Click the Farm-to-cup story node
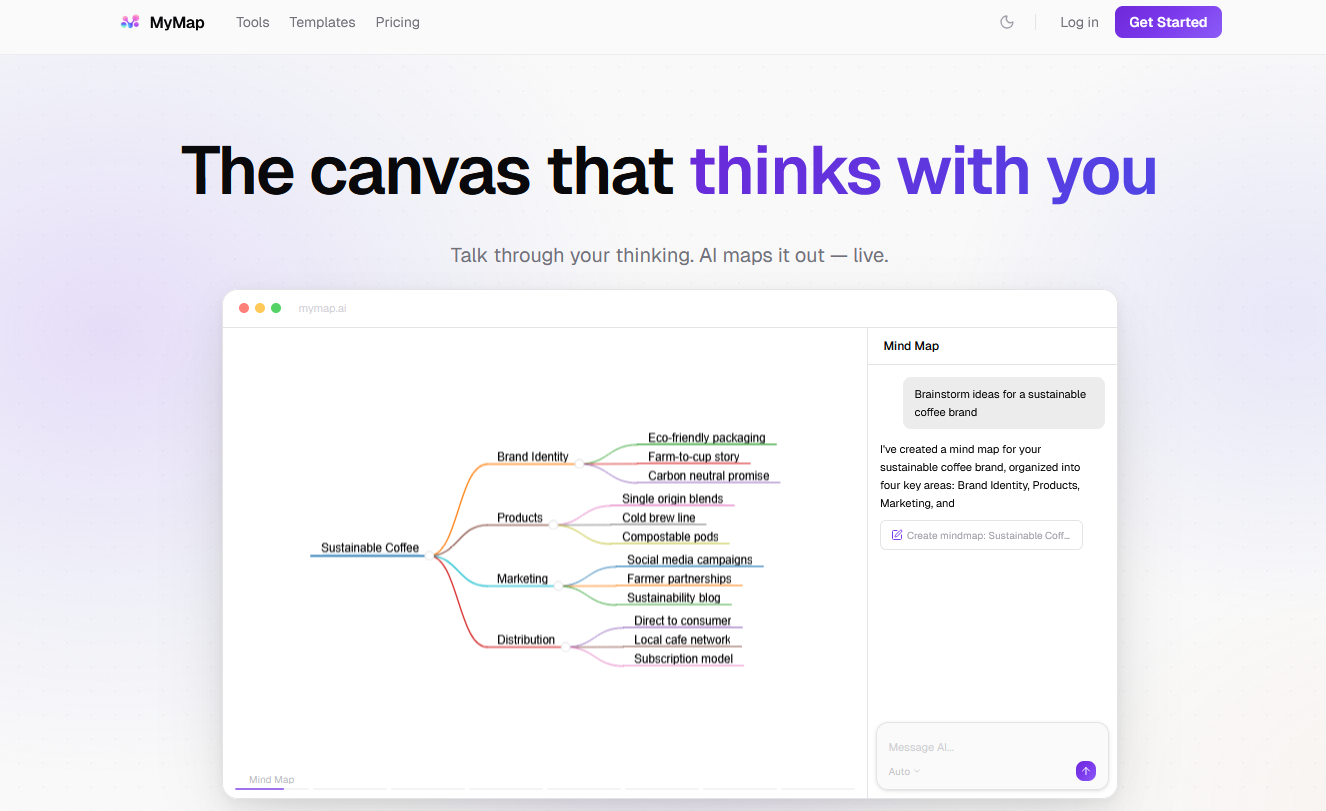This screenshot has height=811, width=1326. pyautogui.click(x=694, y=456)
